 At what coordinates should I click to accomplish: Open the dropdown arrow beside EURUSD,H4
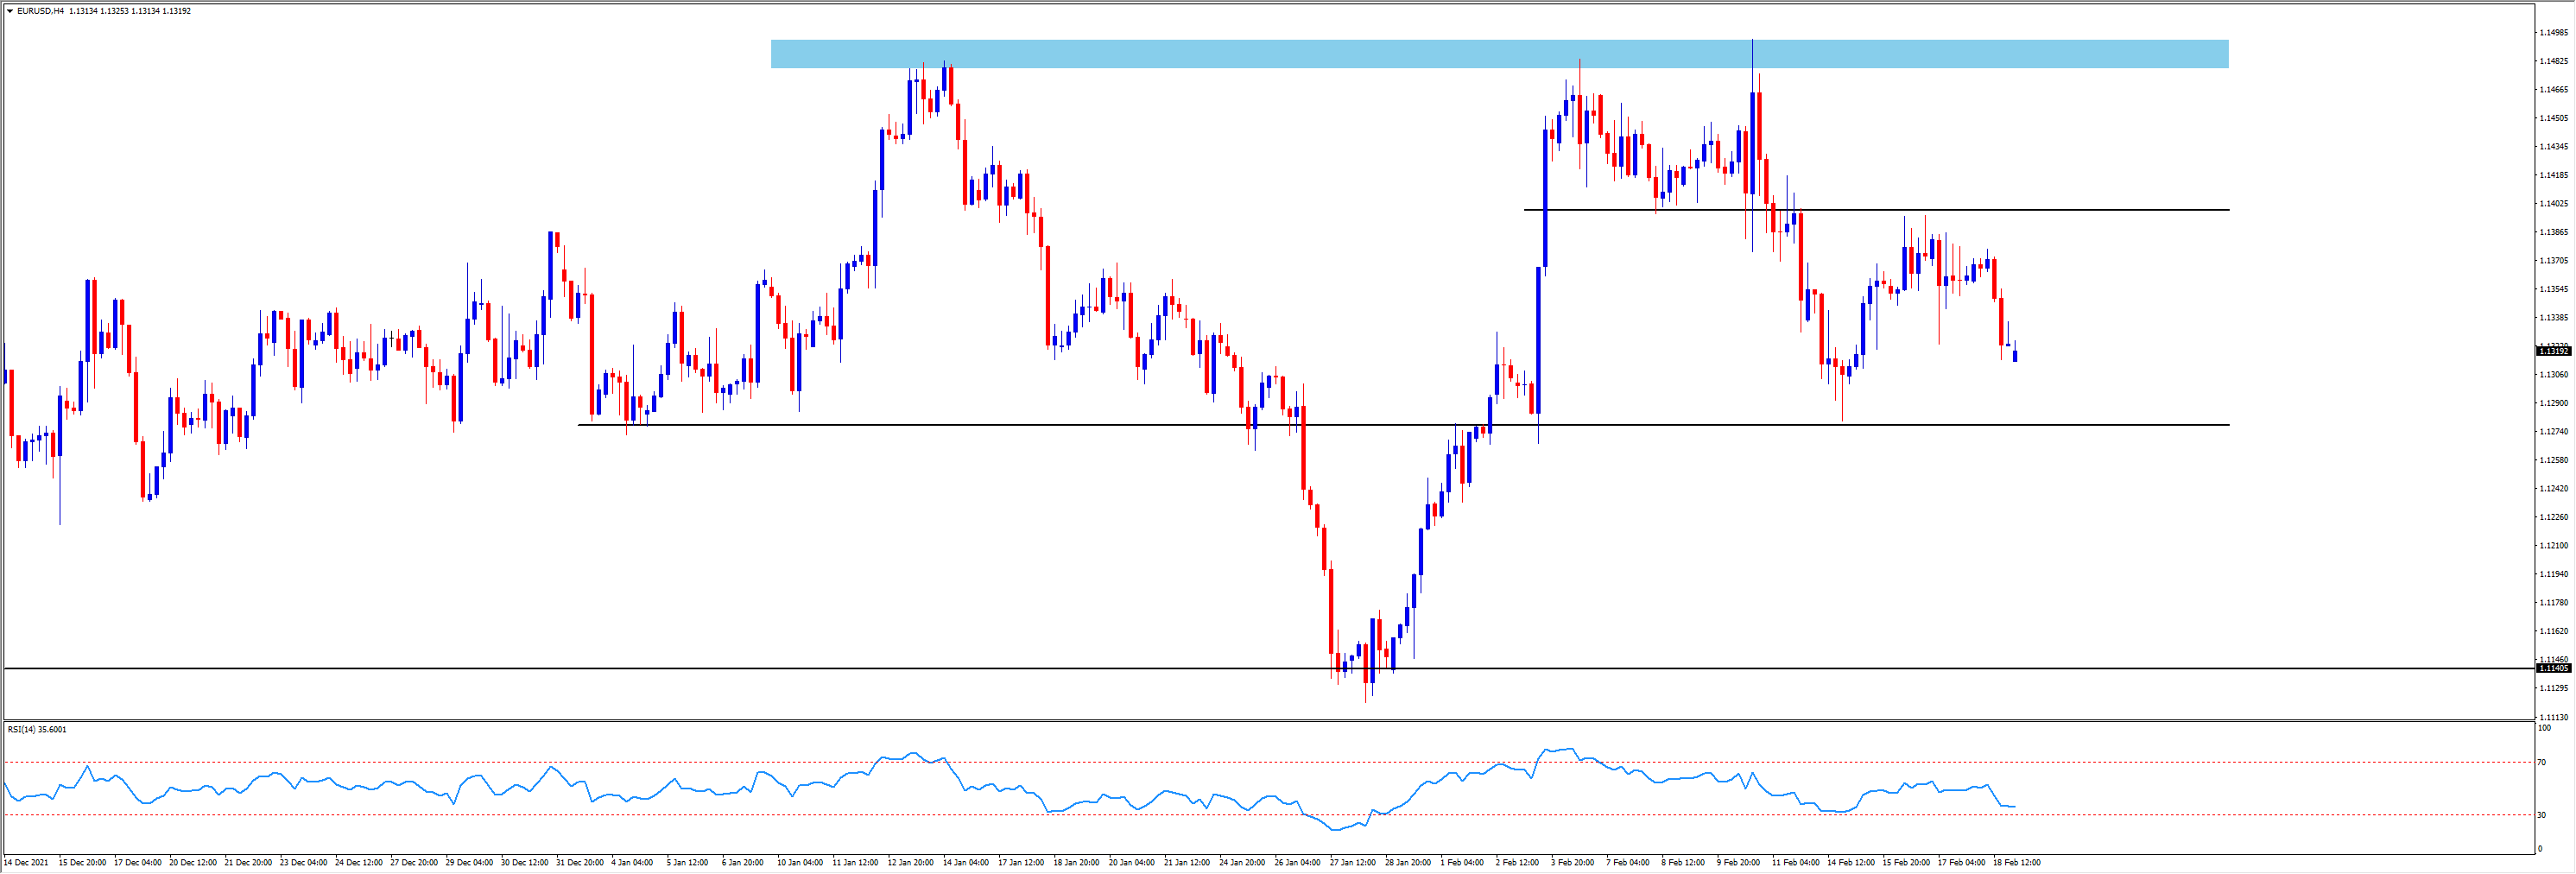tap(10, 11)
